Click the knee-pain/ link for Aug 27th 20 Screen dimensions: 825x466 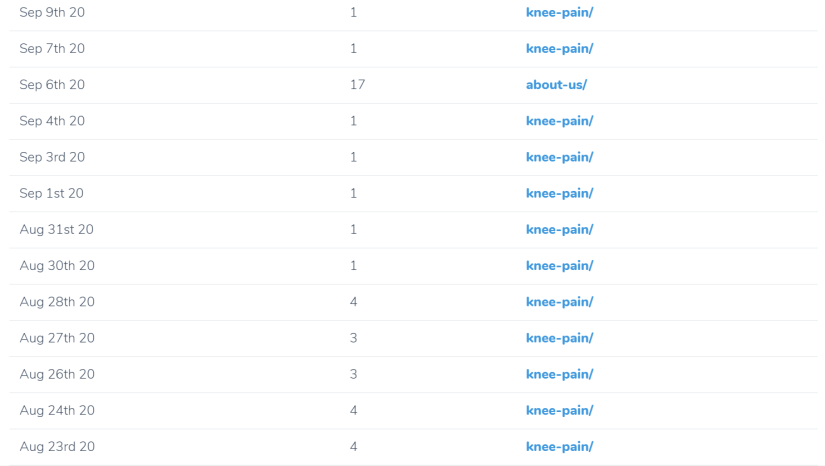pos(559,338)
